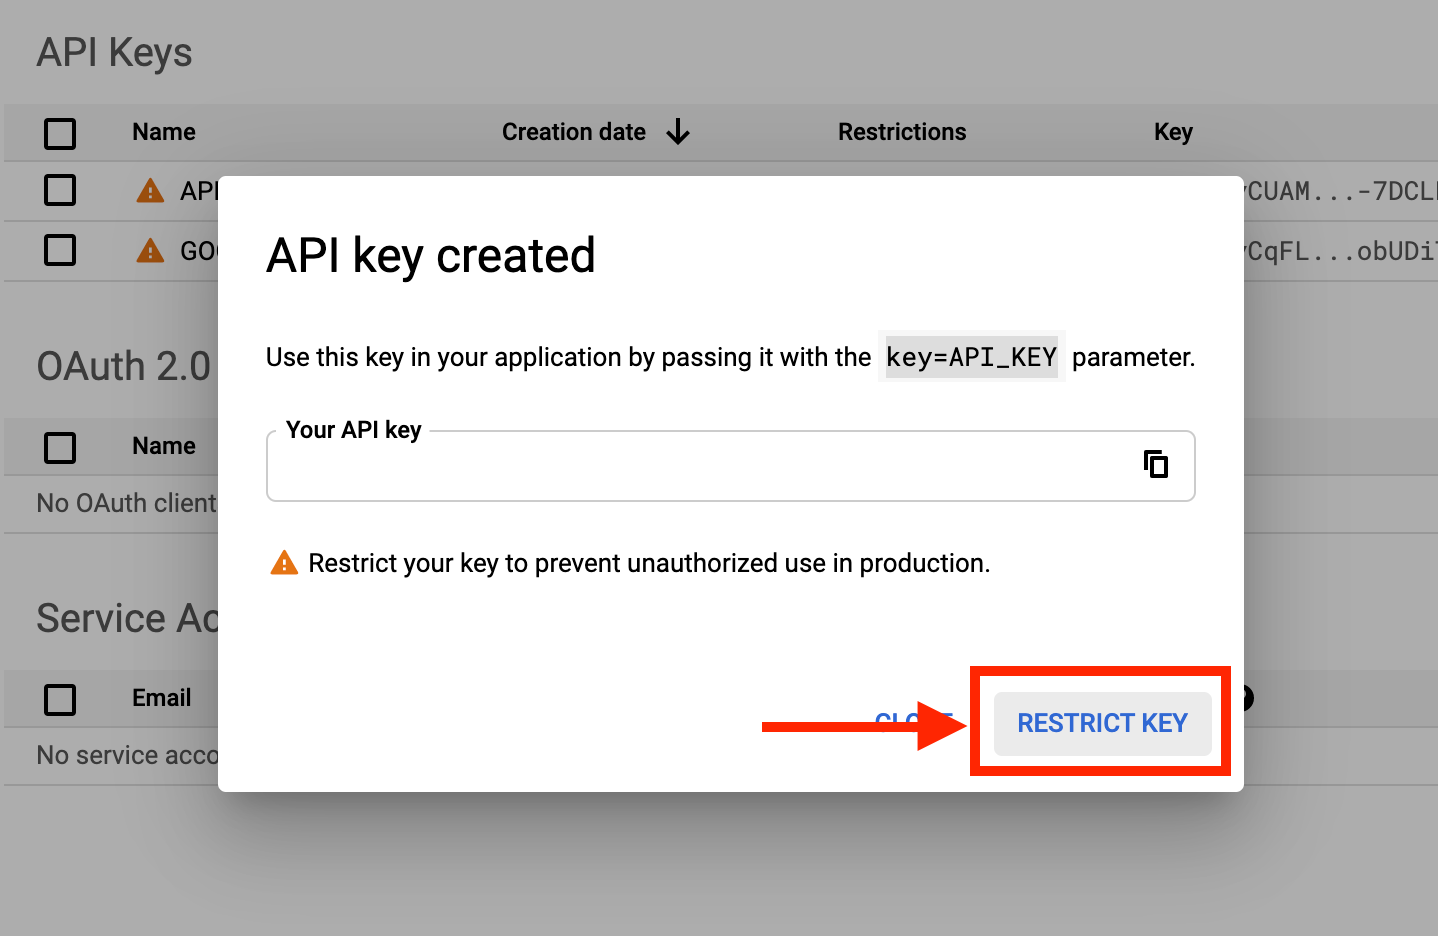This screenshot has width=1438, height=936.
Task: Click the key=API_KEY code snippet
Action: coord(971,357)
